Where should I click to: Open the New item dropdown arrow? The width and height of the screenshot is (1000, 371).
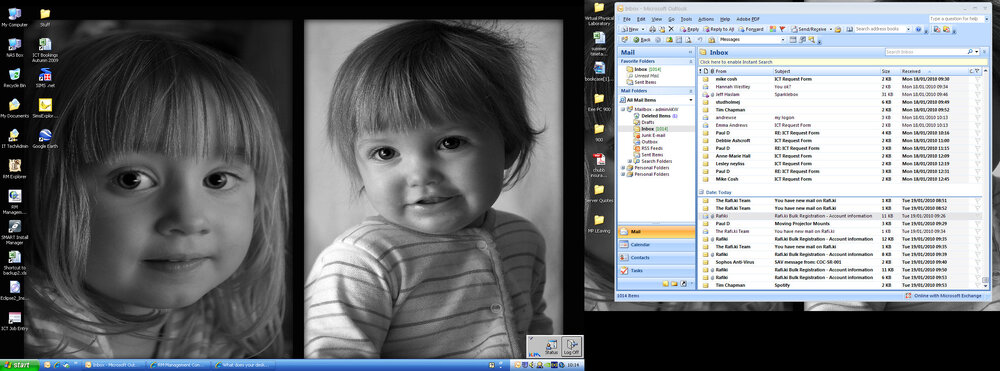tap(643, 29)
